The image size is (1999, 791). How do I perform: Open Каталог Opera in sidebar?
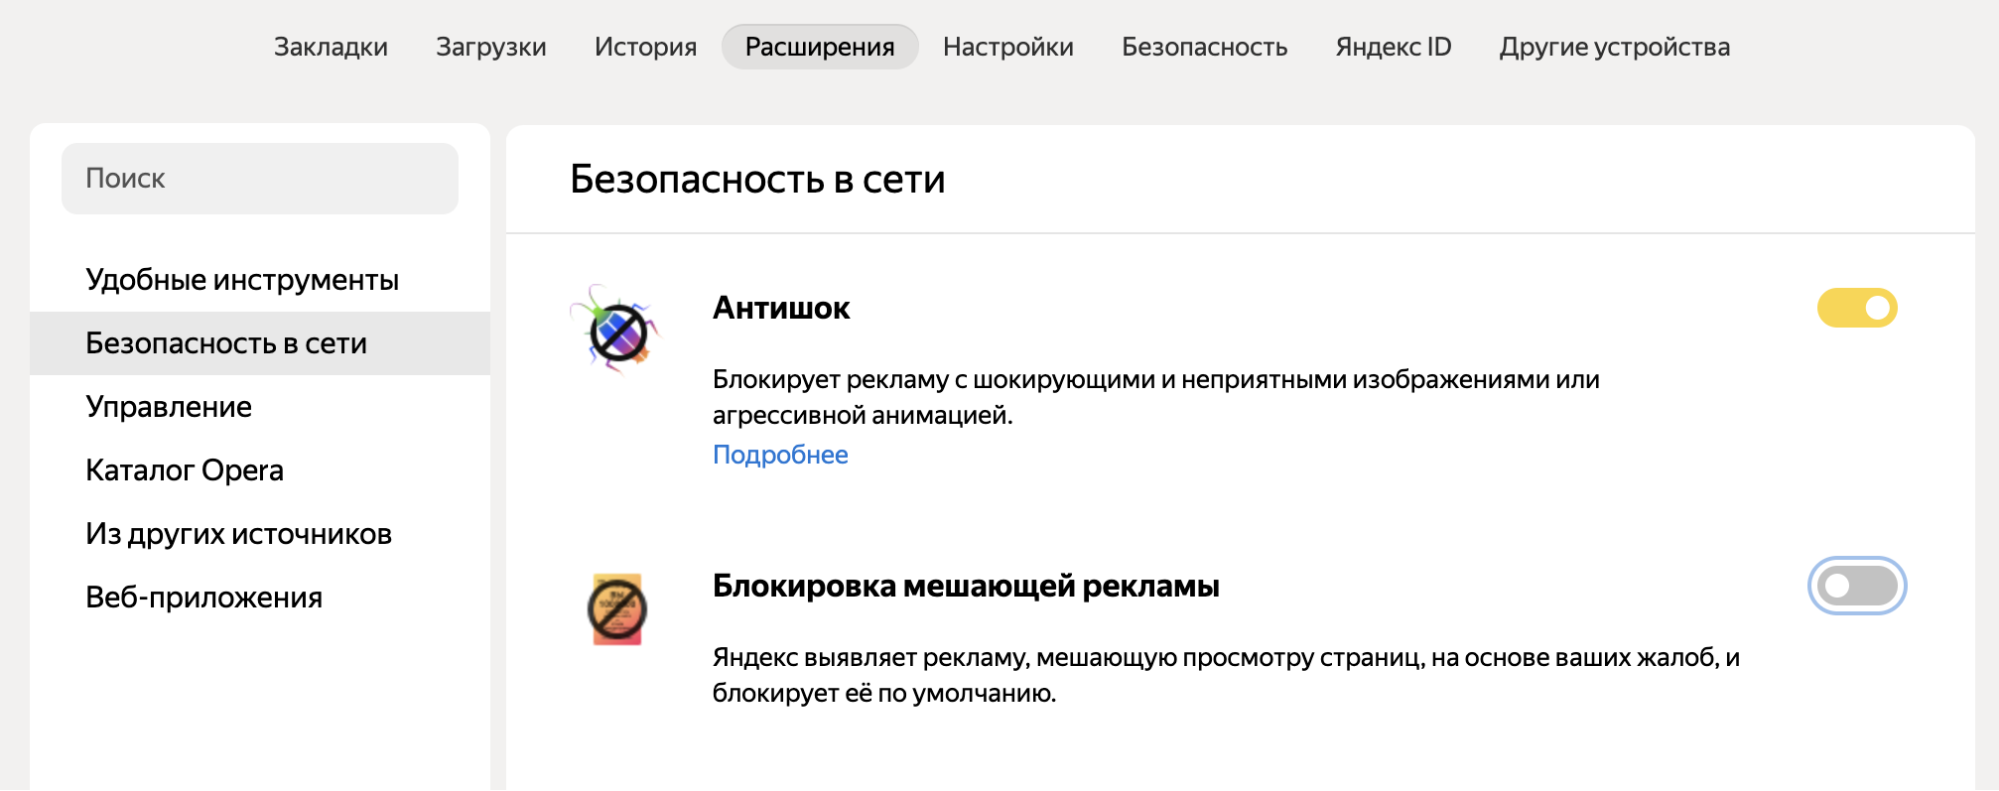(185, 470)
